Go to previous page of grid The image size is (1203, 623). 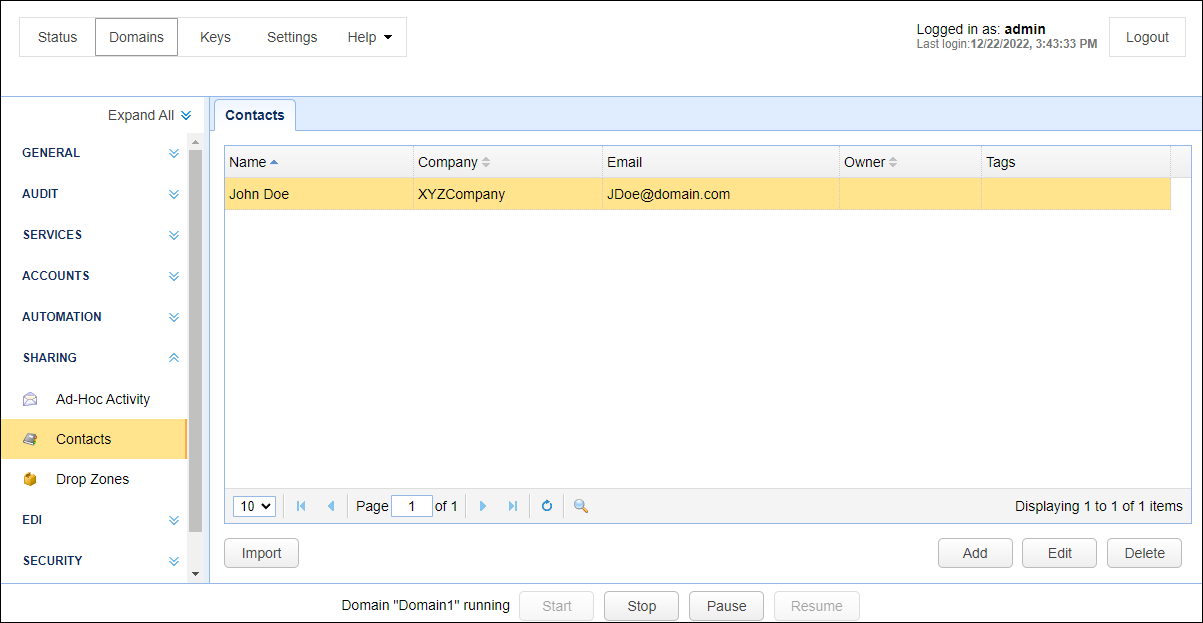coord(331,506)
